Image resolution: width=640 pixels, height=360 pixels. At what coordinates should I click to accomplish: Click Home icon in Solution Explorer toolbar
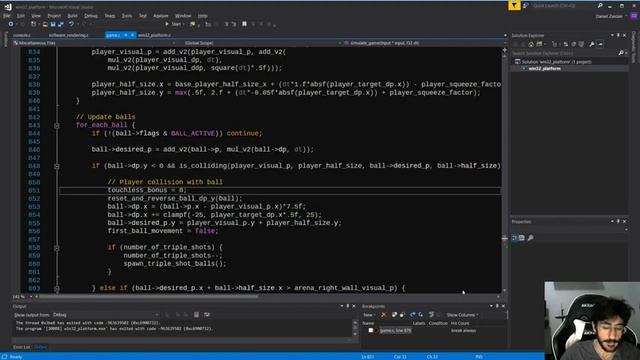pyautogui.click(x=531, y=44)
